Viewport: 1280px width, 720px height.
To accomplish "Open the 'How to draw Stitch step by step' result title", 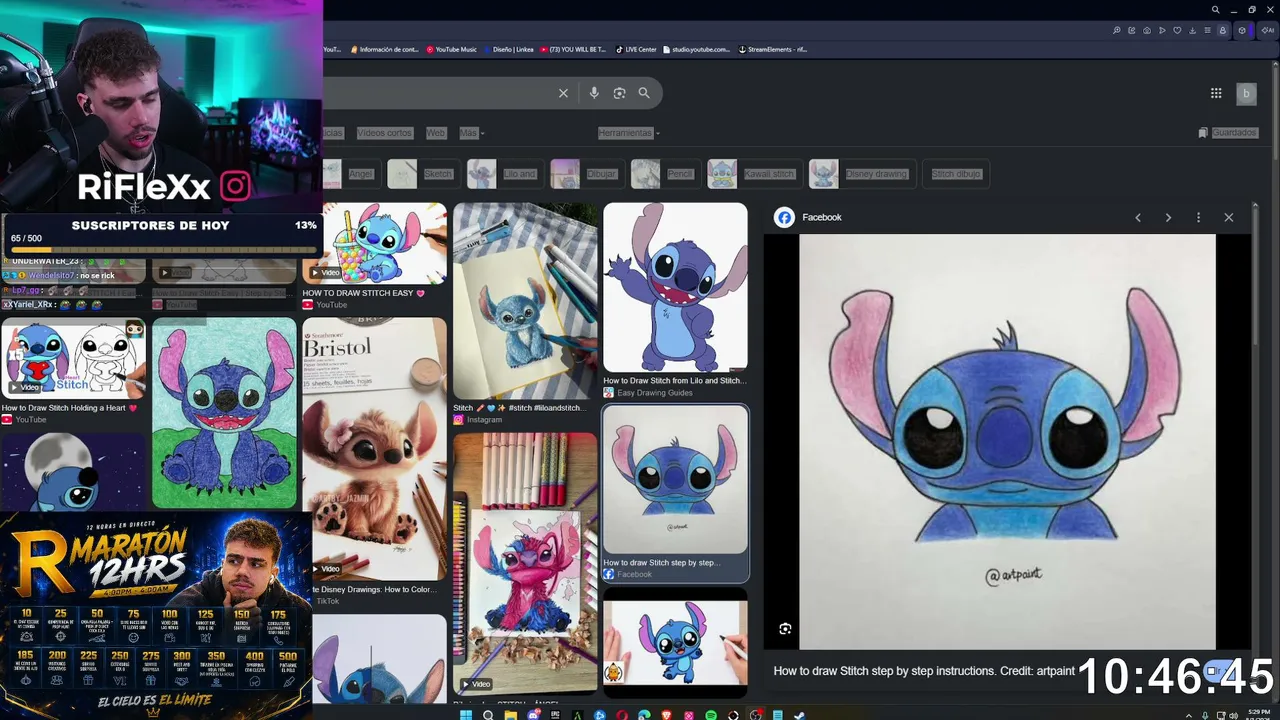I will coord(662,563).
